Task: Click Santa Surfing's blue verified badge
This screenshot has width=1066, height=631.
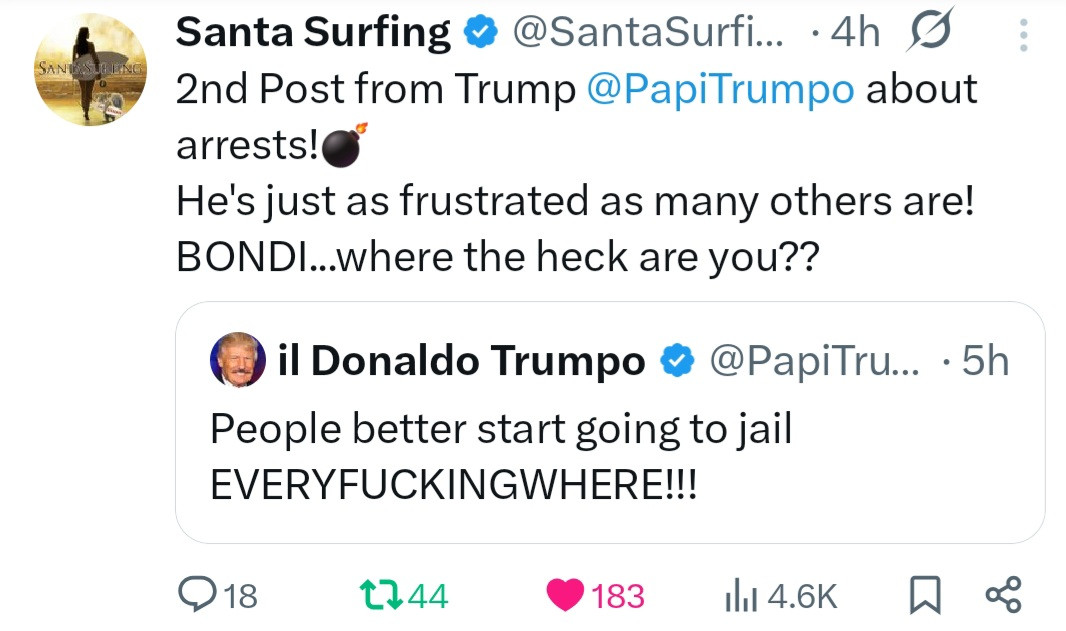Action: (x=482, y=35)
